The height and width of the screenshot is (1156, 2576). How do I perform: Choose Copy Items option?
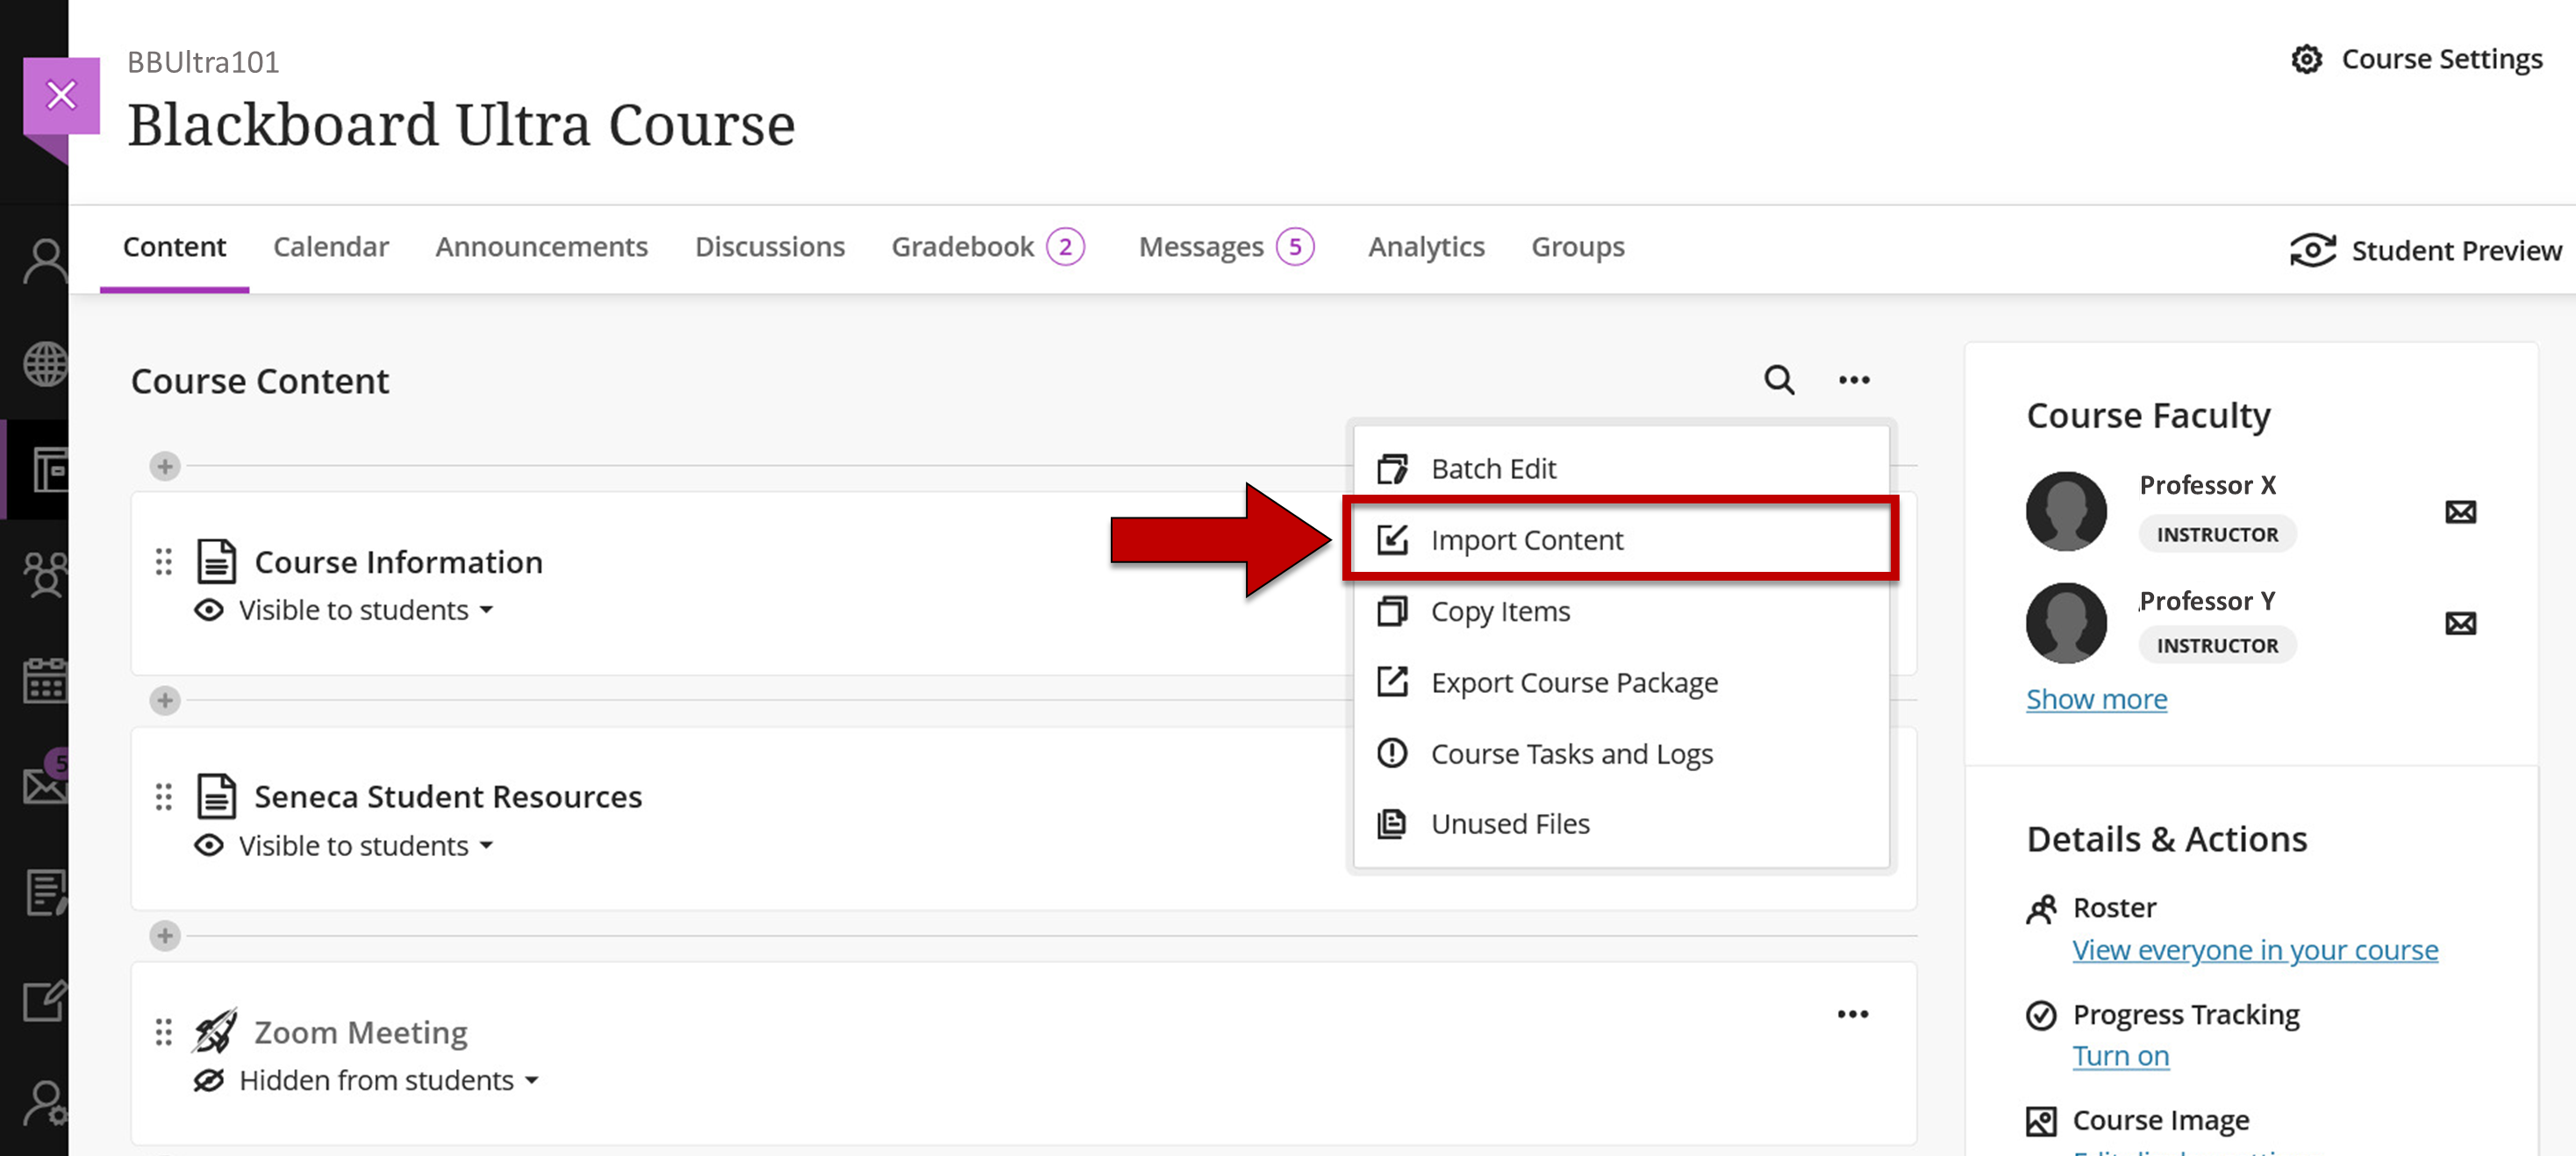[1621, 611]
